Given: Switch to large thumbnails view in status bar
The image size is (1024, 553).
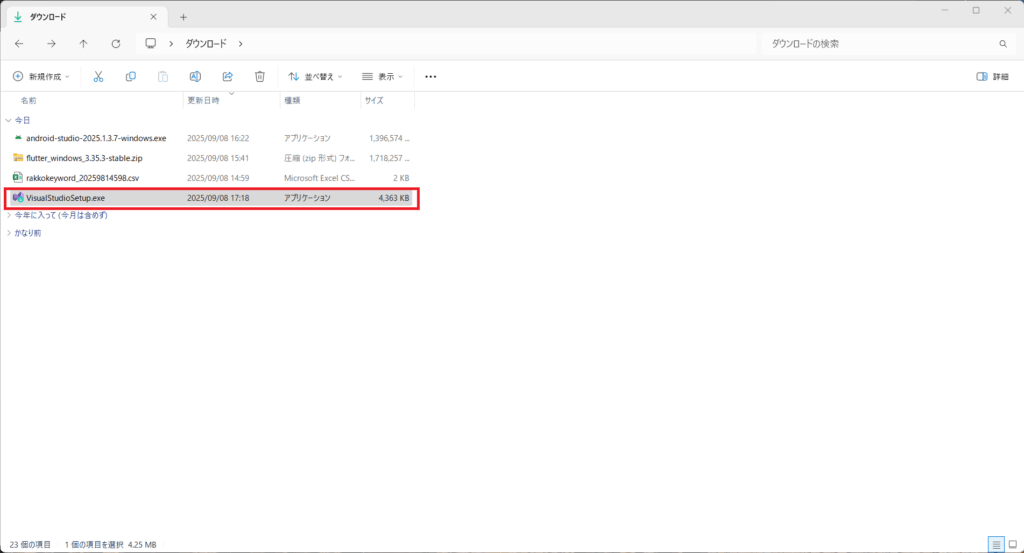Looking at the screenshot, I should point(1012,544).
